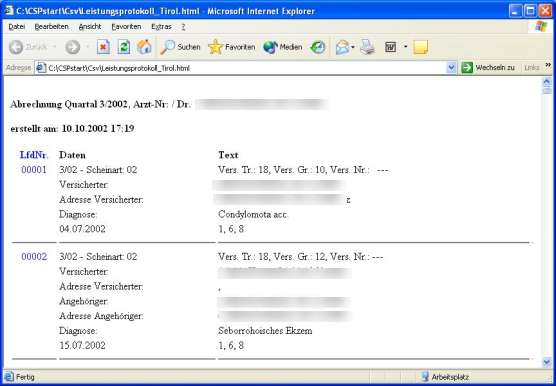The image size is (556, 386).
Task: Click the Wechseln zu button
Action: pos(488,67)
